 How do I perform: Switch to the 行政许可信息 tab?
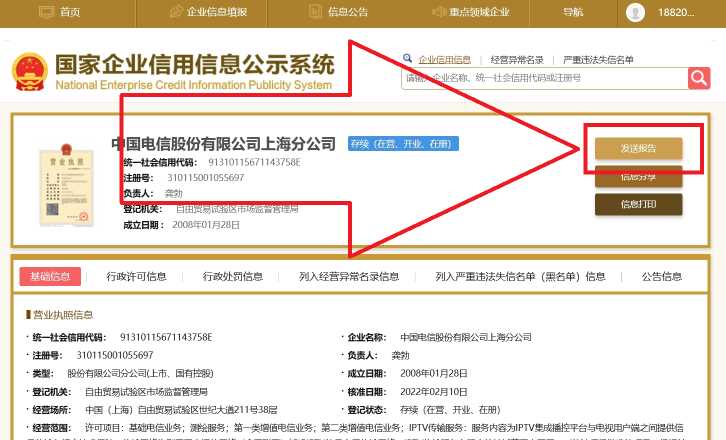[x=136, y=277]
